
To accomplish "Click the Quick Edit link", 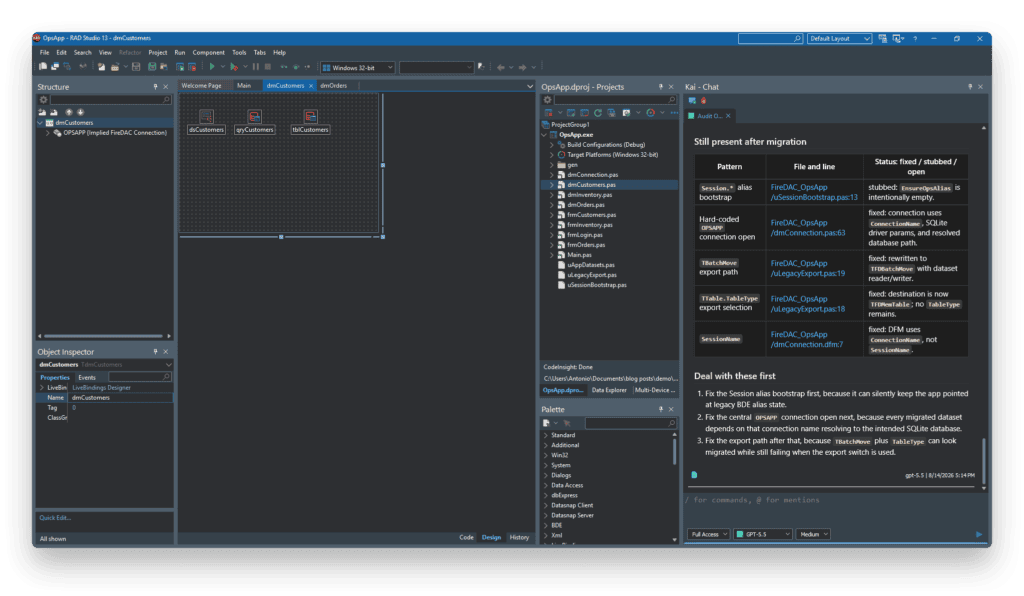I will pyautogui.click(x=55, y=518).
